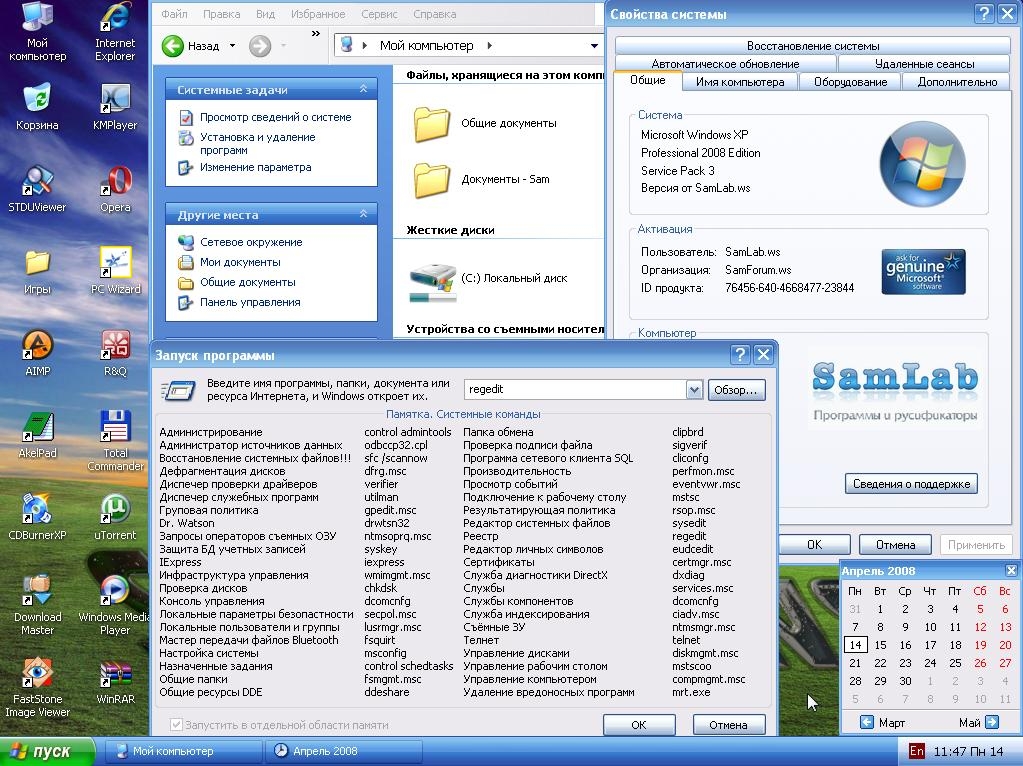
Task: Click the En language indicator in tray
Action: (x=917, y=751)
